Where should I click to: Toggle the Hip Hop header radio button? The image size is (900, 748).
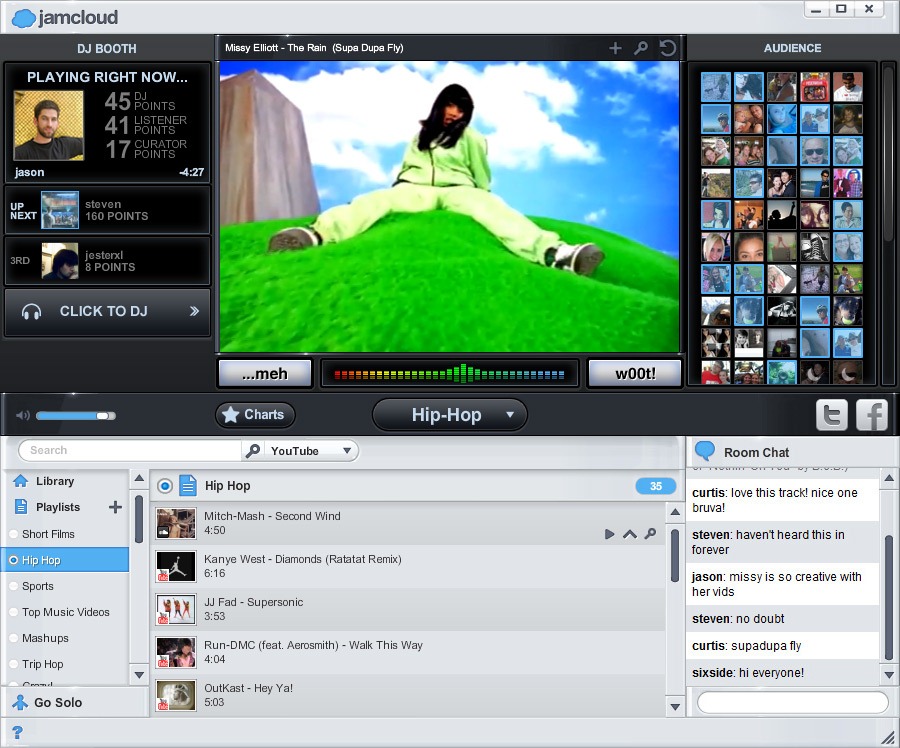click(165, 486)
